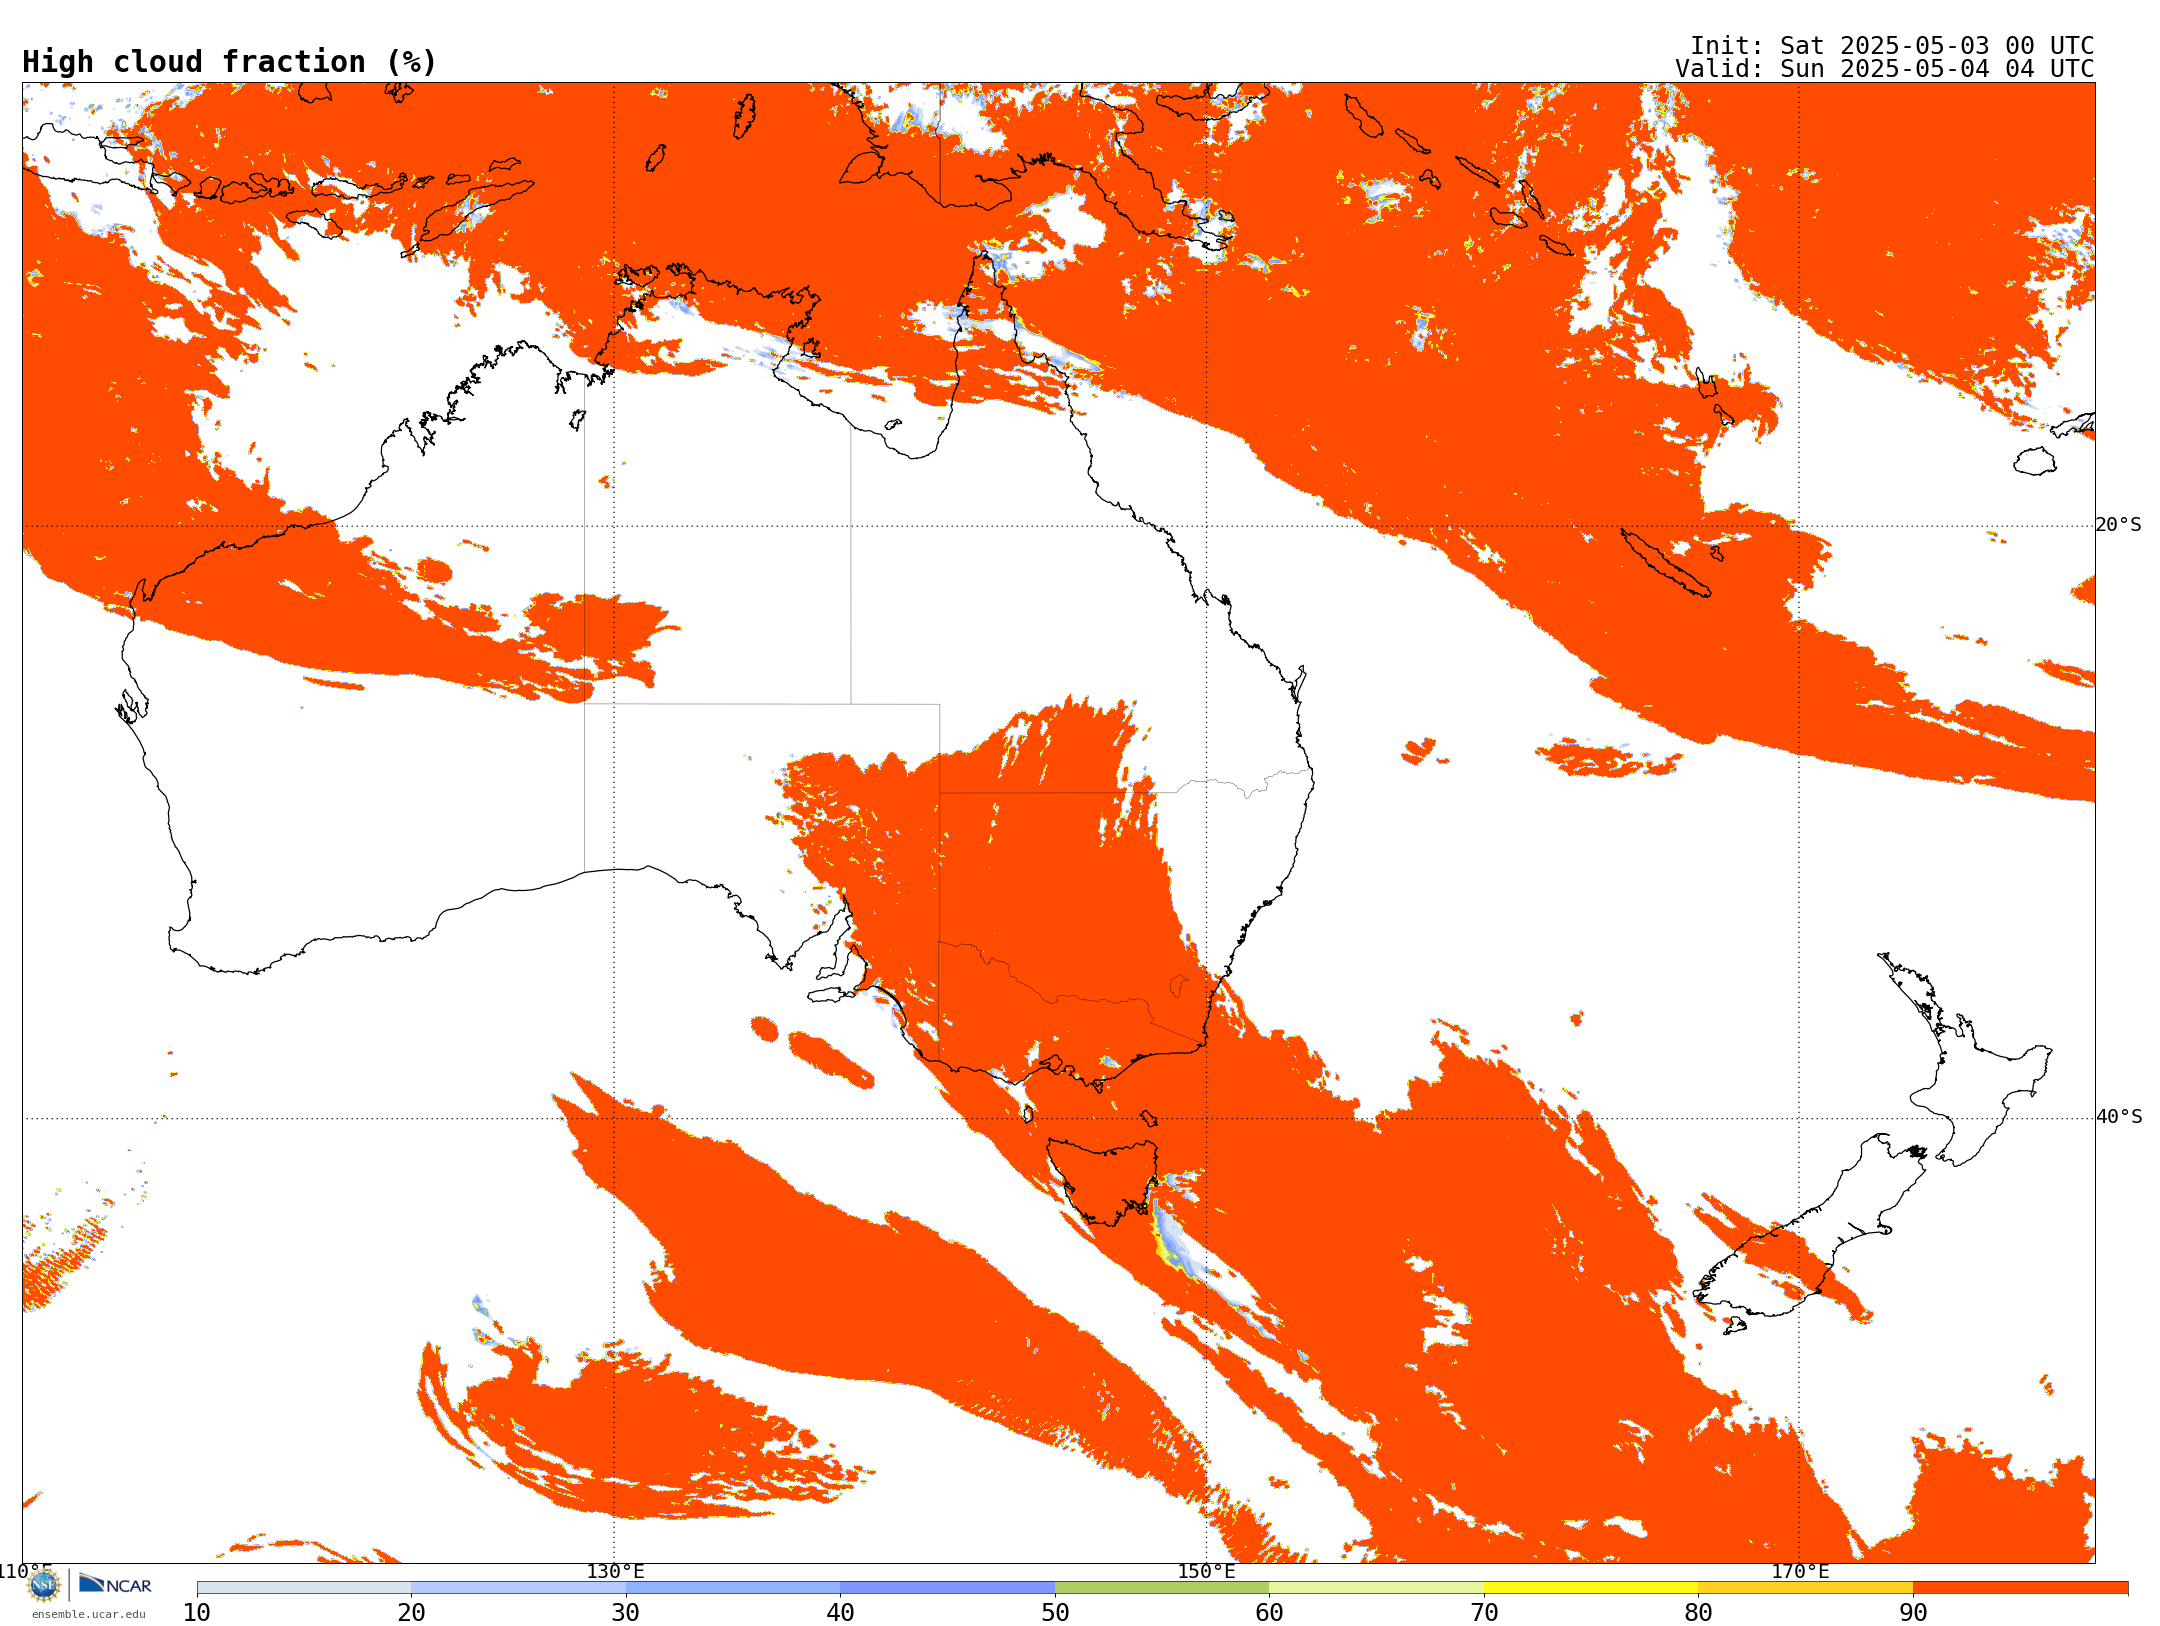Click the 60–70 pale yellow-green colorbar segment
2160x1626 pixels.
point(1376,1588)
